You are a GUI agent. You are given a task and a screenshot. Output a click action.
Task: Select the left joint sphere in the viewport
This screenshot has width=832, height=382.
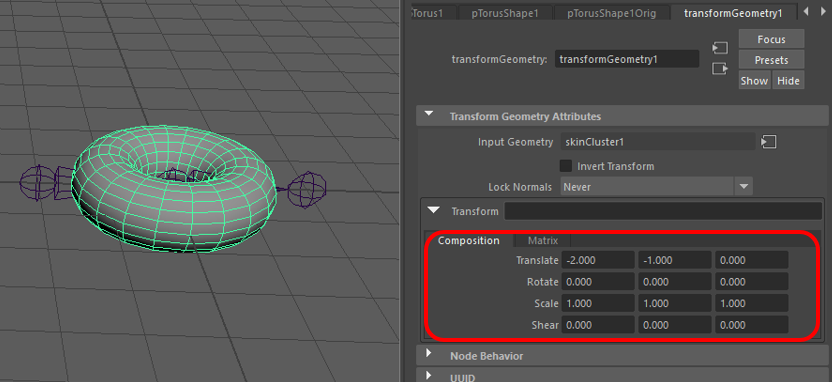(x=37, y=183)
